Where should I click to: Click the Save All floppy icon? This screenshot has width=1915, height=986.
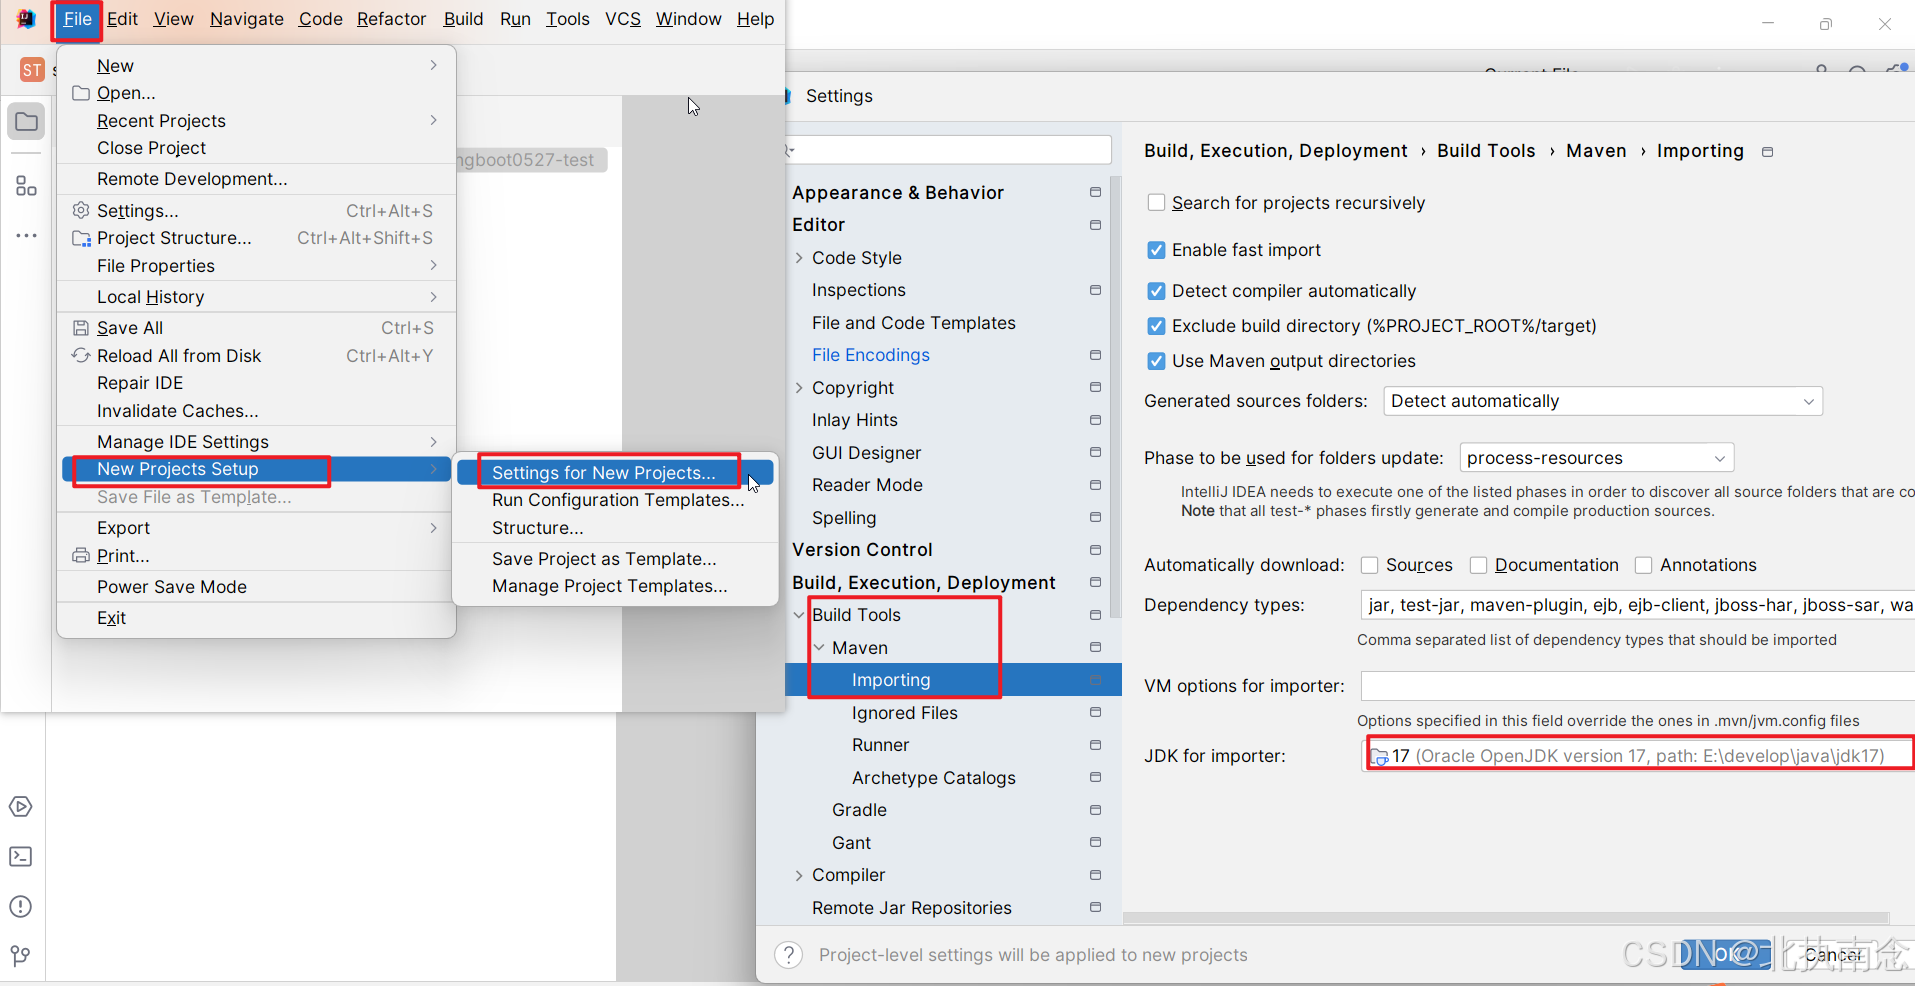pos(81,327)
